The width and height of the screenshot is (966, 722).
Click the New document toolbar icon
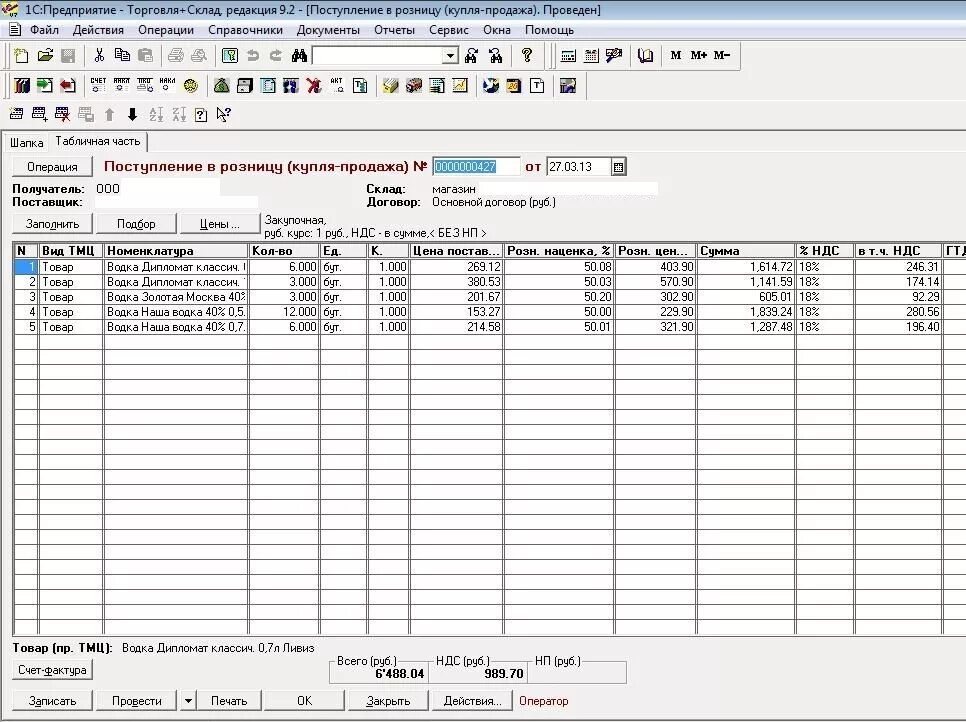22,55
